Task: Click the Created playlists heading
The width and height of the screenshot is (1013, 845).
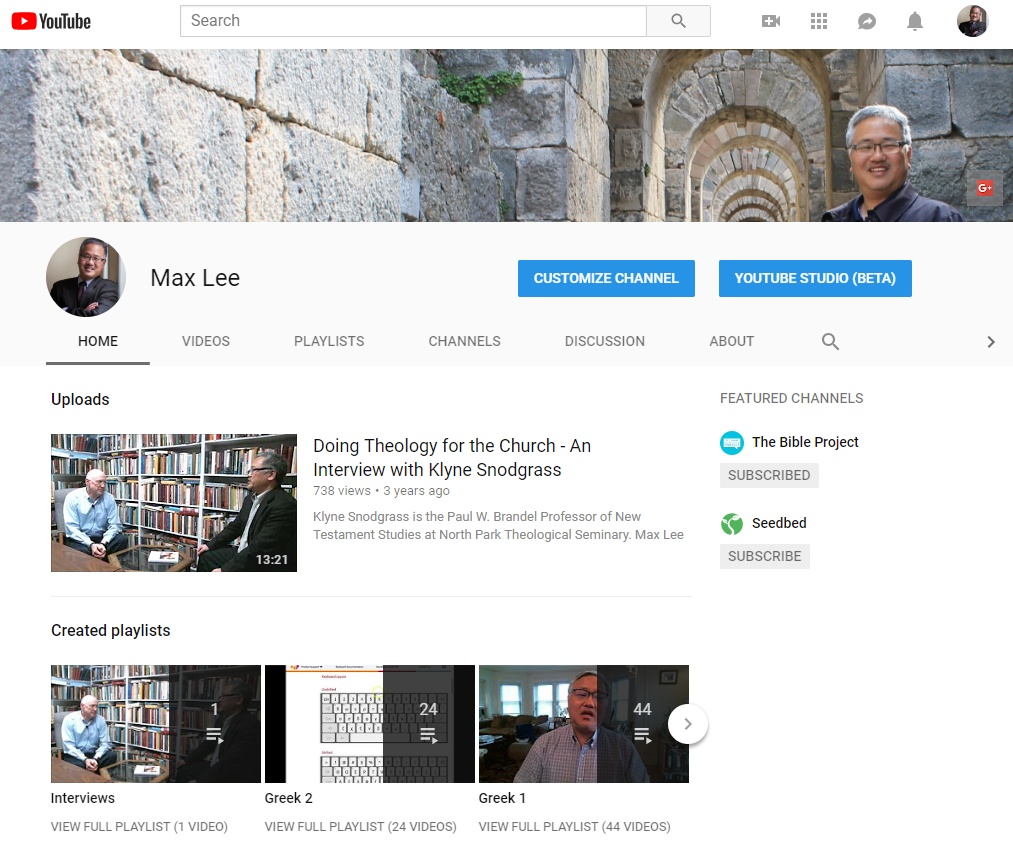Action: coord(110,630)
